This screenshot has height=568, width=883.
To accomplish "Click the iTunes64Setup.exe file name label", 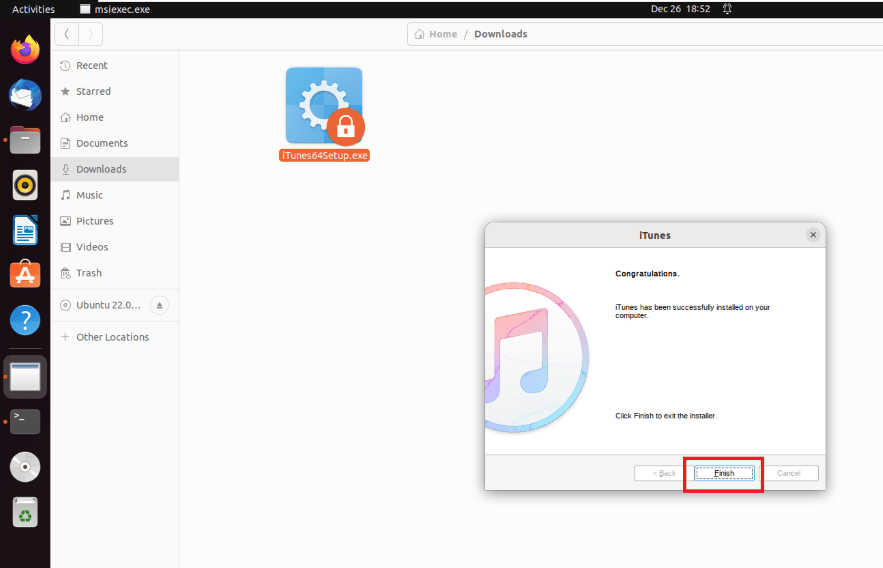I will 324,155.
